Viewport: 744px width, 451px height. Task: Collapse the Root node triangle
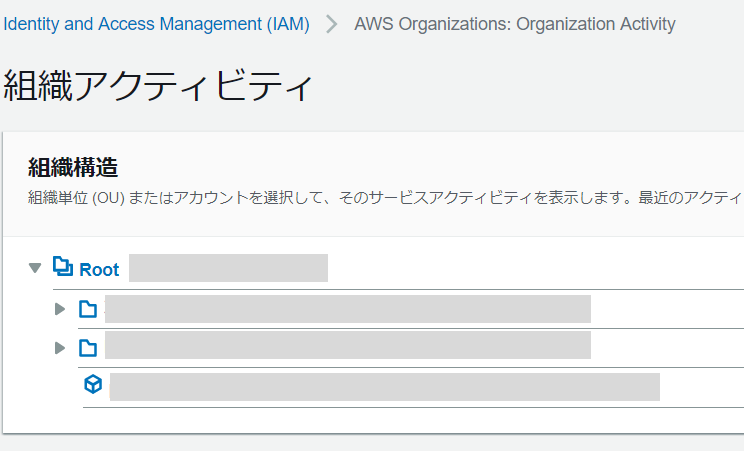(35, 268)
